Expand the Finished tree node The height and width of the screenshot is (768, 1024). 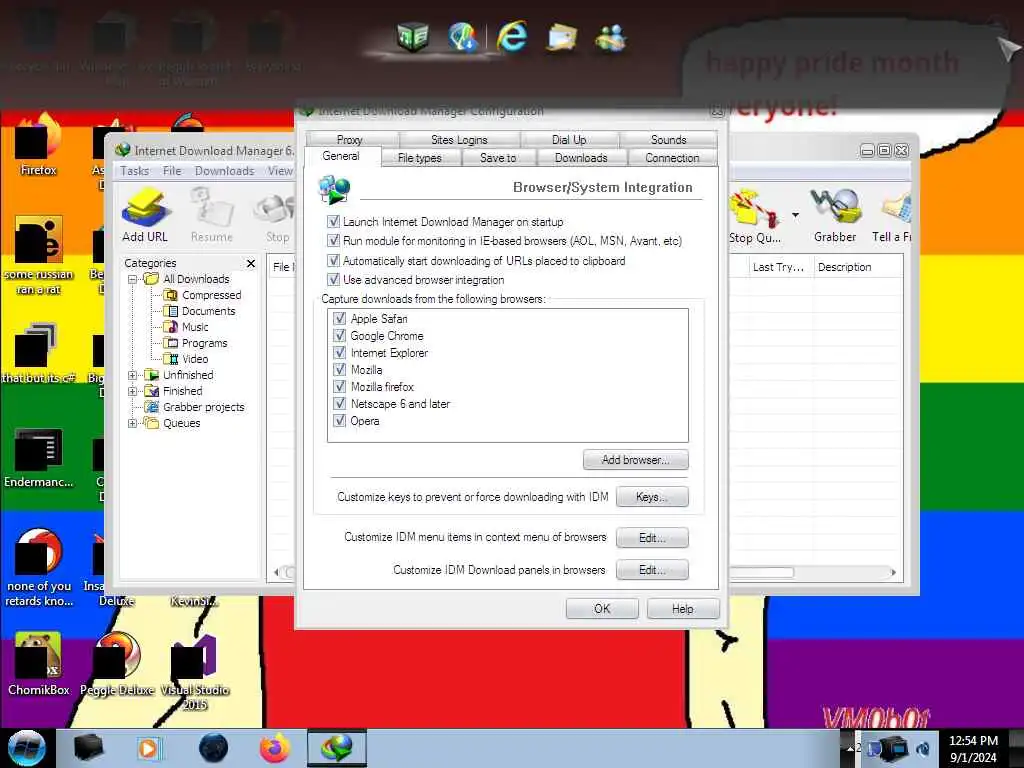click(133, 391)
